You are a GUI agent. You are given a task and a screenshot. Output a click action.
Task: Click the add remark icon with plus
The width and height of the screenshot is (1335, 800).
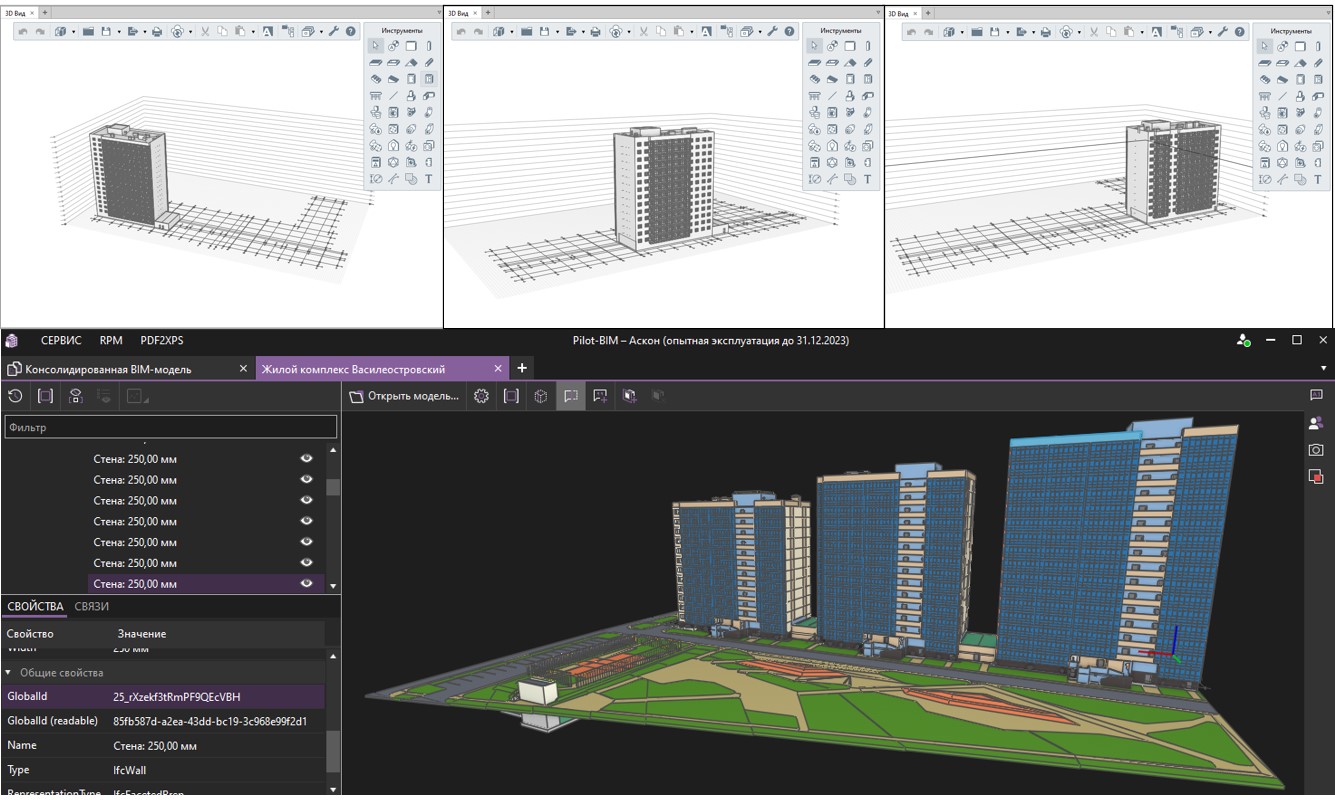coord(600,396)
